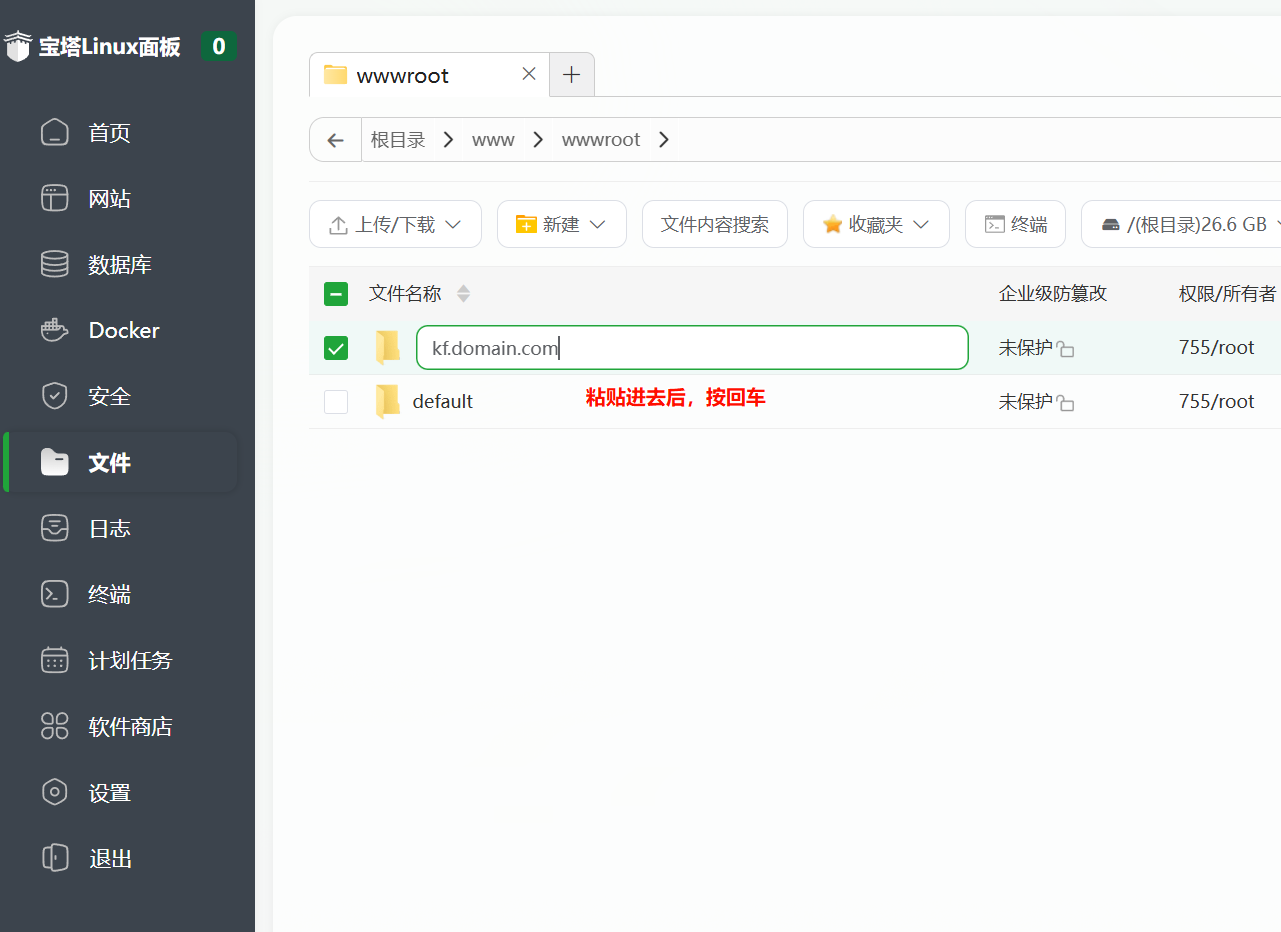Check the default folder checkbox
The width and height of the screenshot is (1281, 932).
336,402
